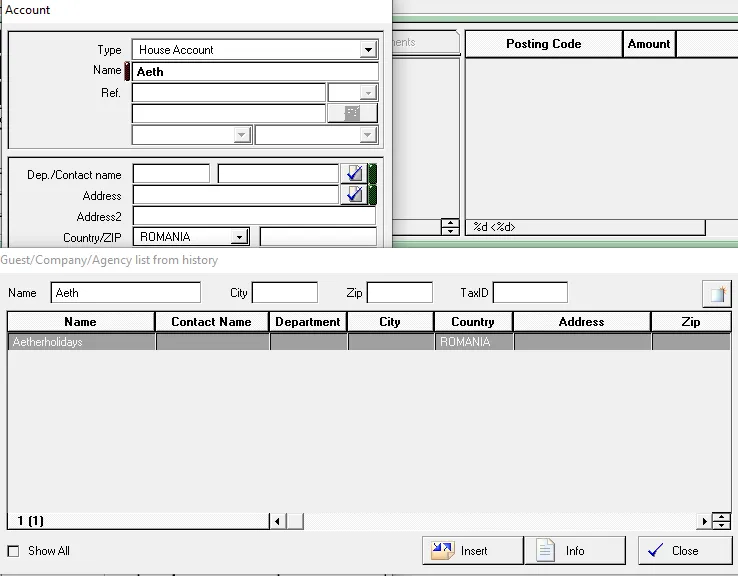Click the Contact name input field

(278, 174)
